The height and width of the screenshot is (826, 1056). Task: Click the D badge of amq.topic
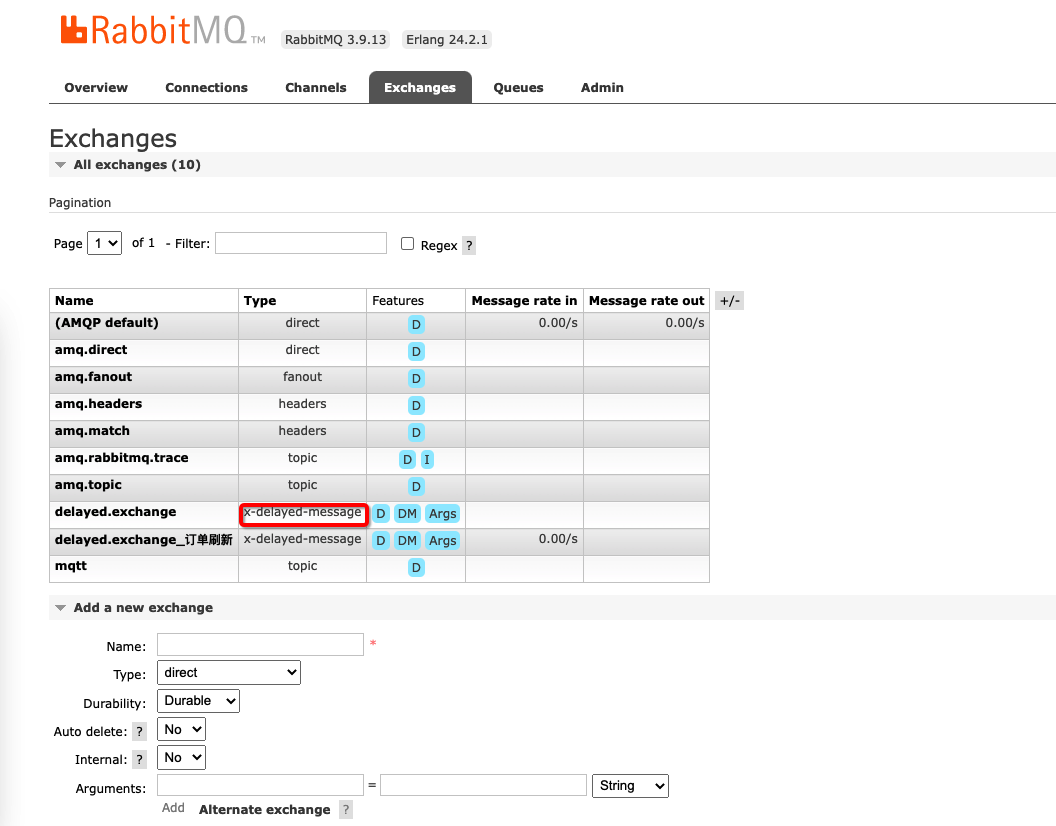coord(416,486)
